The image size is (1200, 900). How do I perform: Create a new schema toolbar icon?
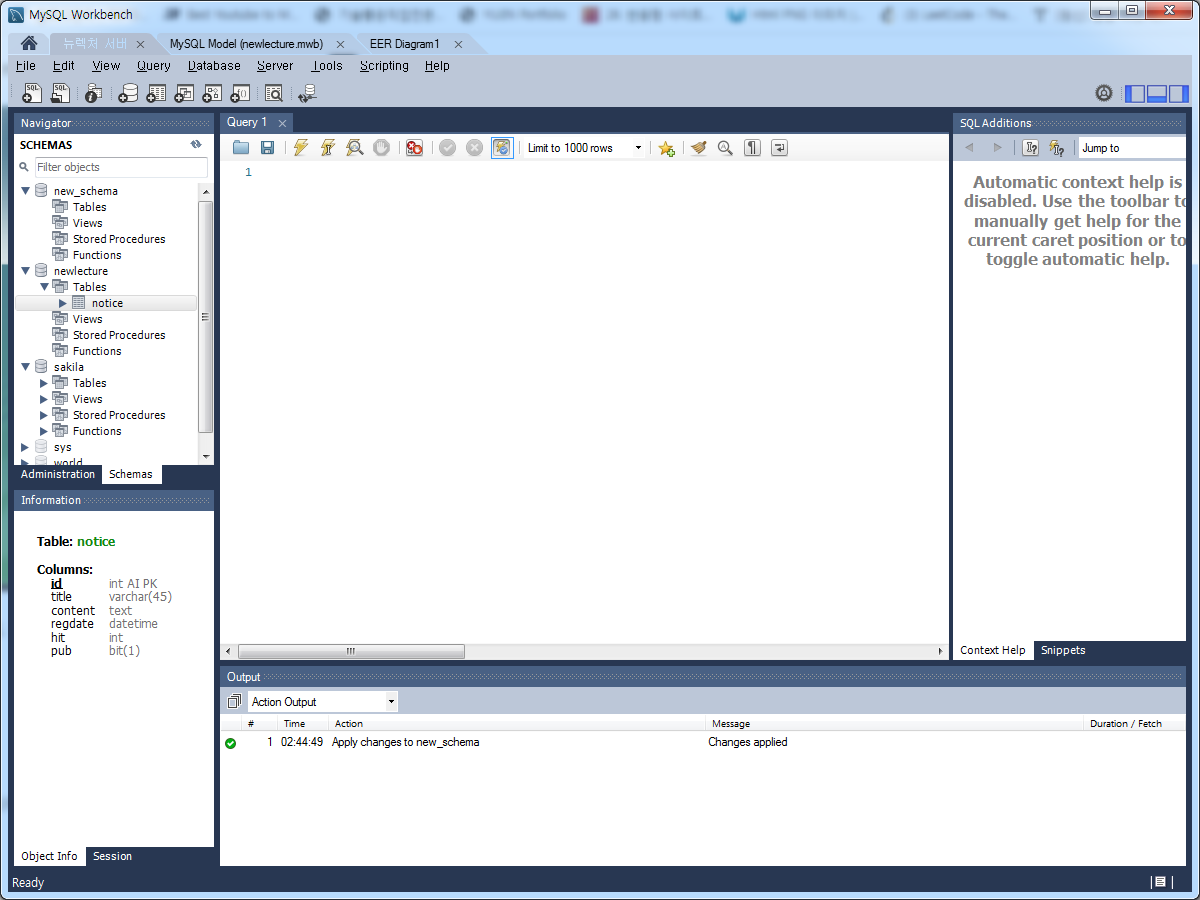coord(128,93)
